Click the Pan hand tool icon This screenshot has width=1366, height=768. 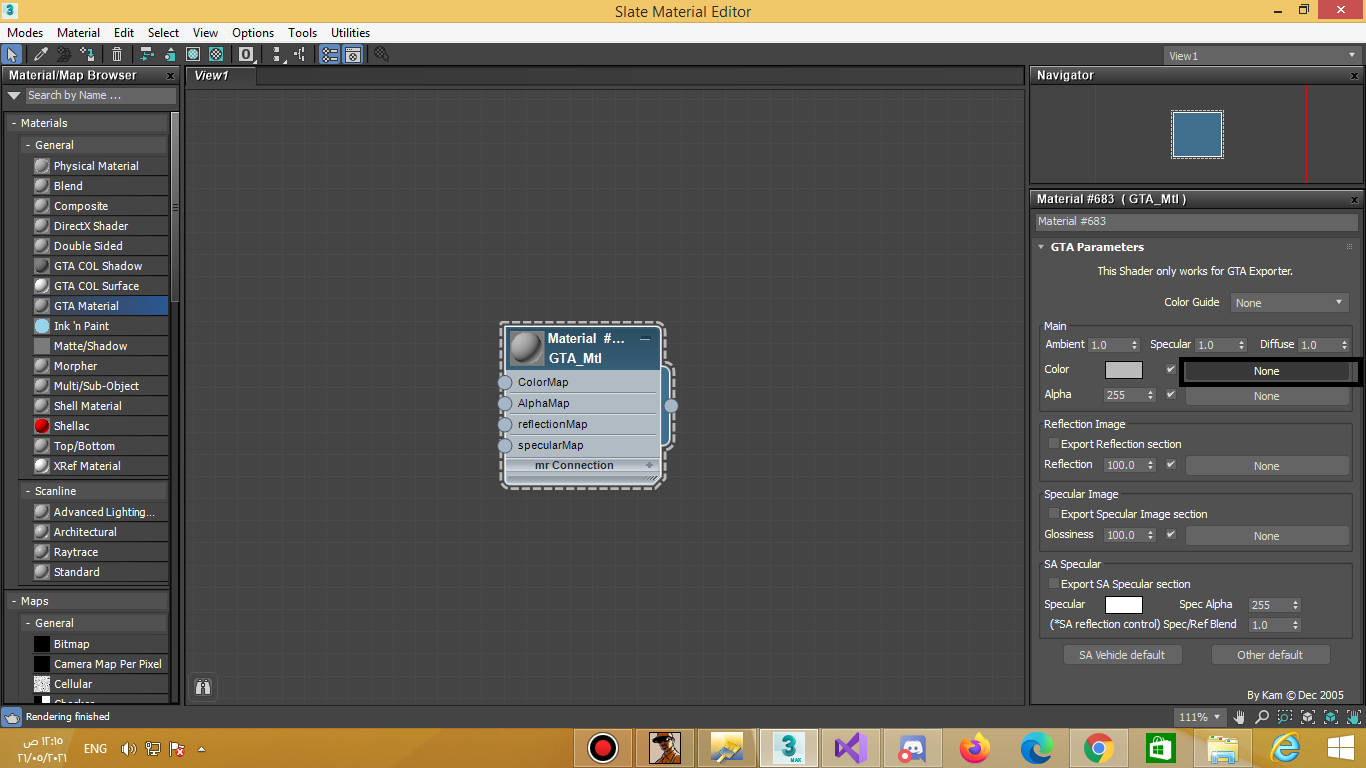[x=1240, y=717]
